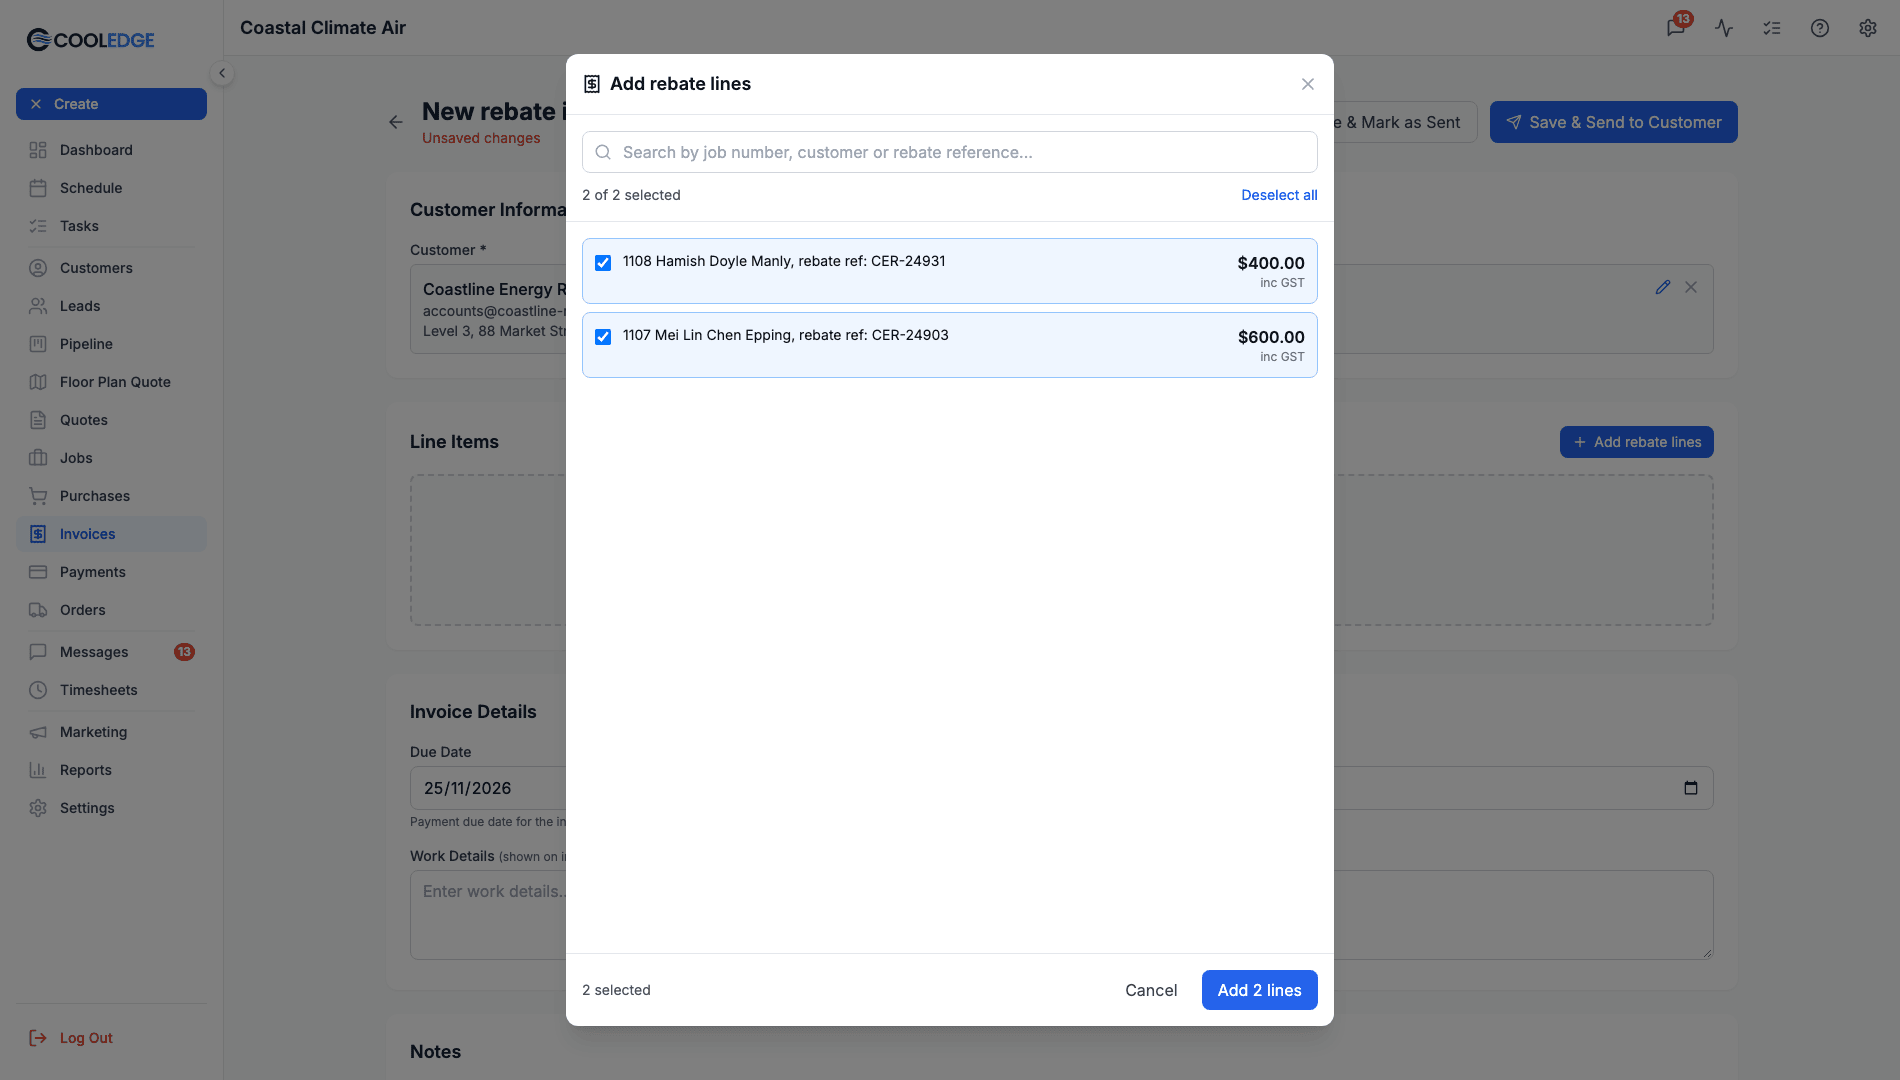Click the Timesheets clock icon
The width and height of the screenshot is (1900, 1080).
(38, 690)
